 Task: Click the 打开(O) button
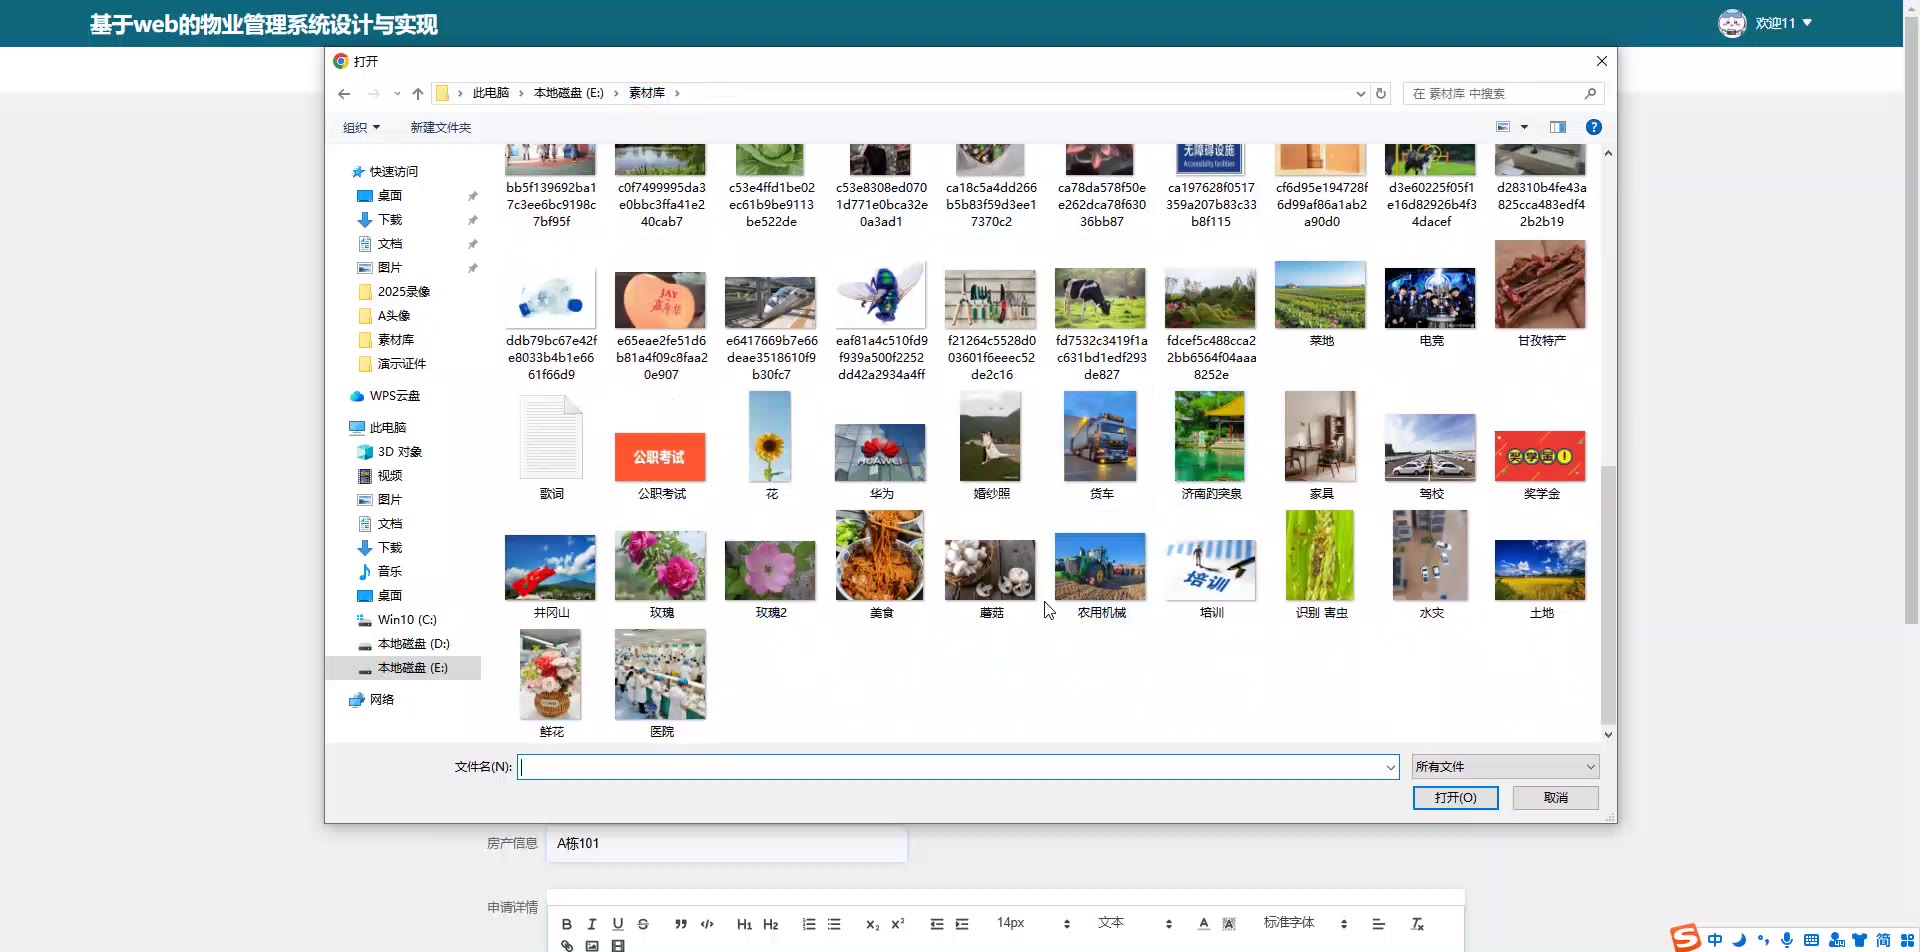point(1455,798)
